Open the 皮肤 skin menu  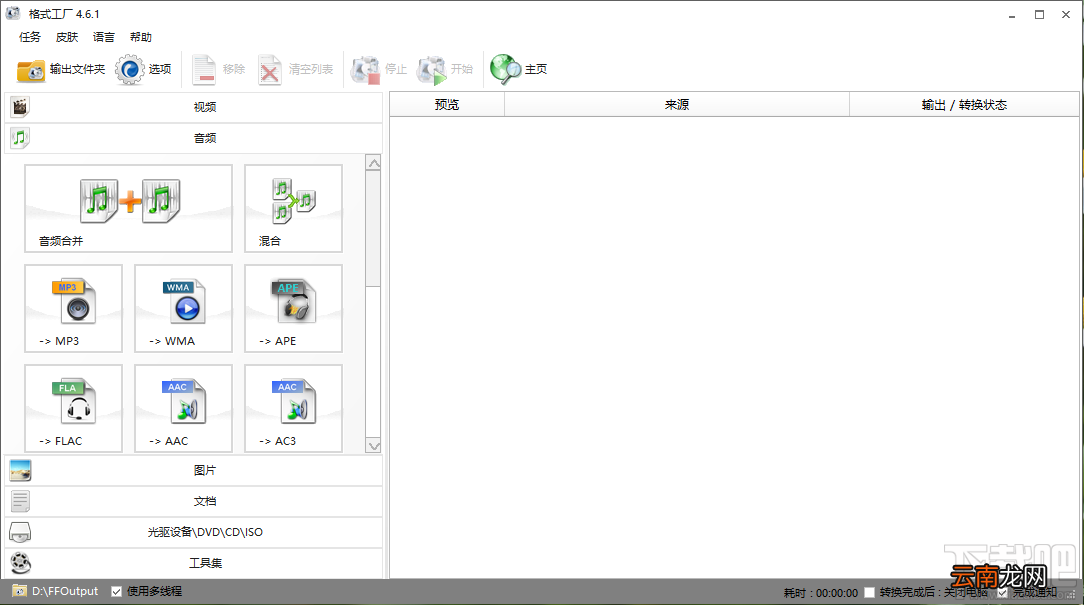[67, 37]
